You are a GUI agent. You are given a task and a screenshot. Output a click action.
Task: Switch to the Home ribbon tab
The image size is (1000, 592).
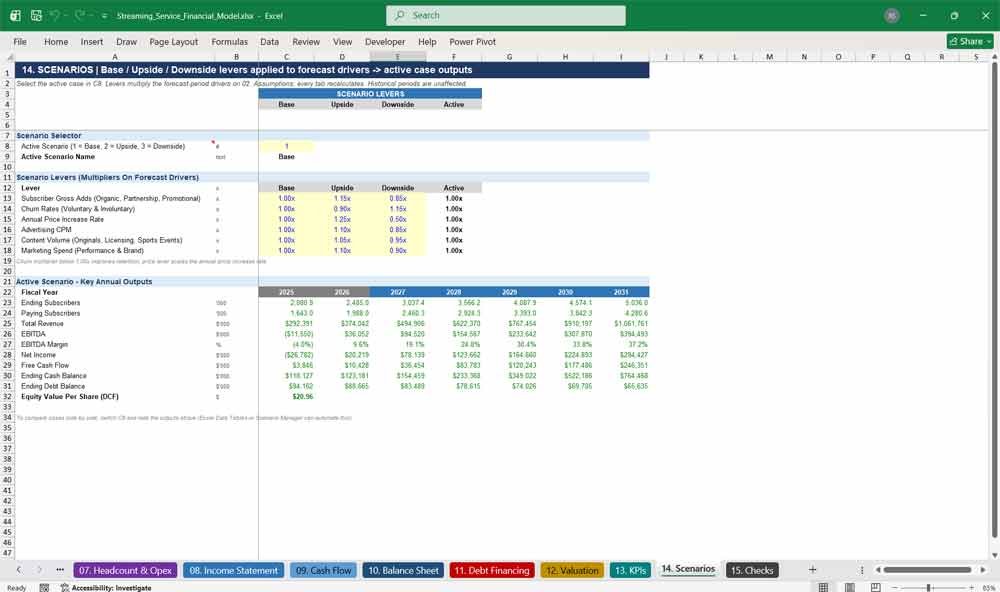click(x=56, y=41)
